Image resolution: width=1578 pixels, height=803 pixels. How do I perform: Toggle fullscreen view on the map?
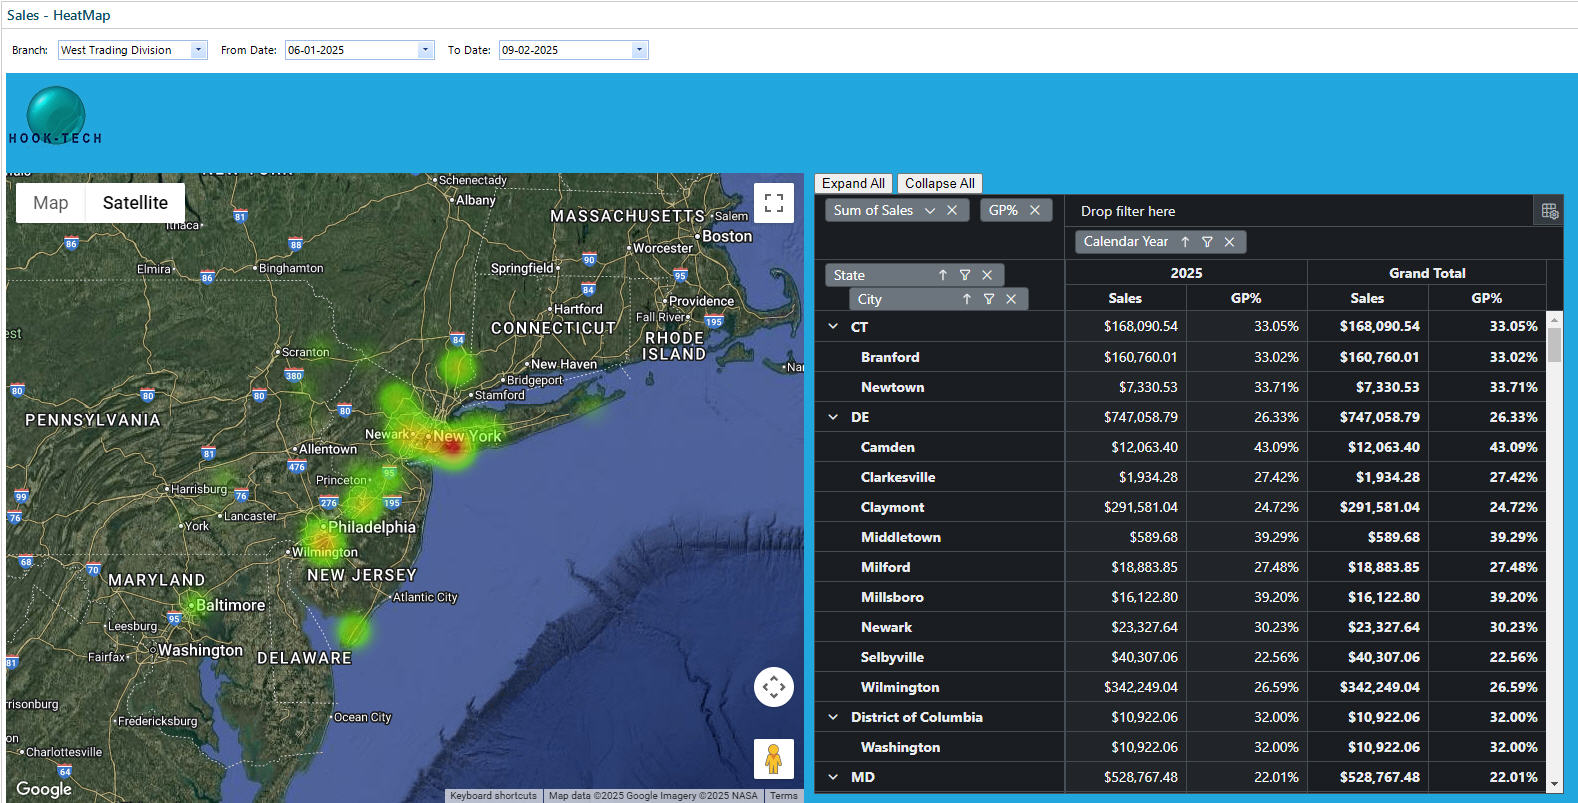point(773,203)
